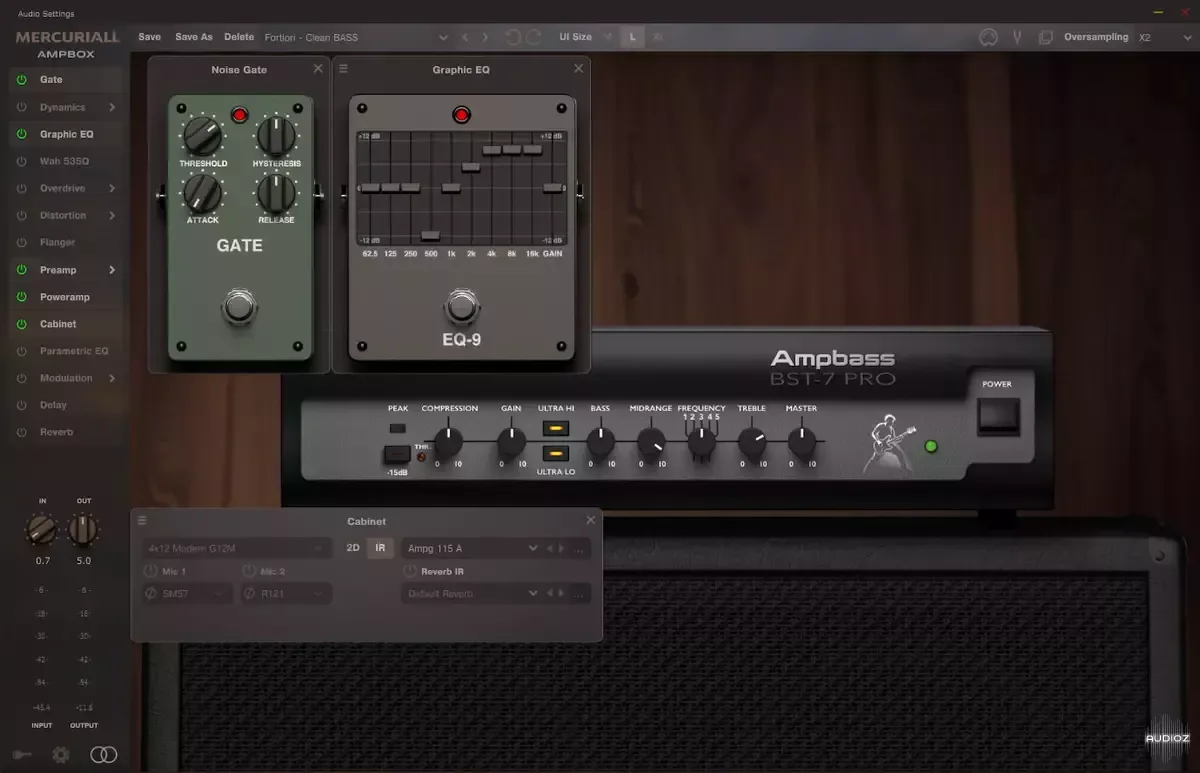Select Delay in the sidebar
Image resolution: width=1200 pixels, height=773 pixels.
tap(53, 405)
